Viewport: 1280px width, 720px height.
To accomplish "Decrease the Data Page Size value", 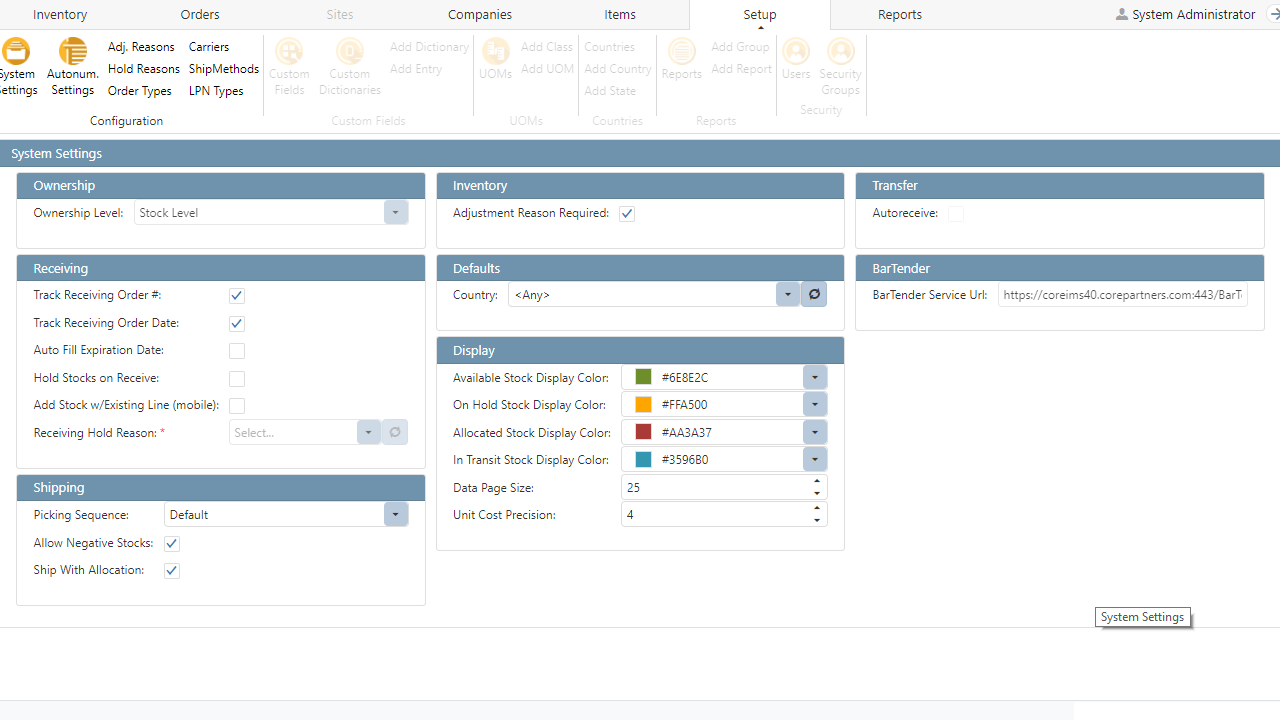I will (817, 494).
